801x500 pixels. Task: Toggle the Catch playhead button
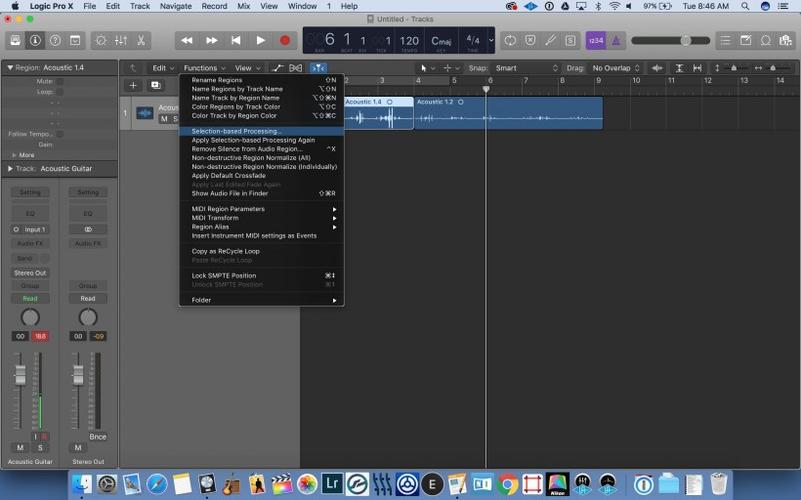(318, 68)
